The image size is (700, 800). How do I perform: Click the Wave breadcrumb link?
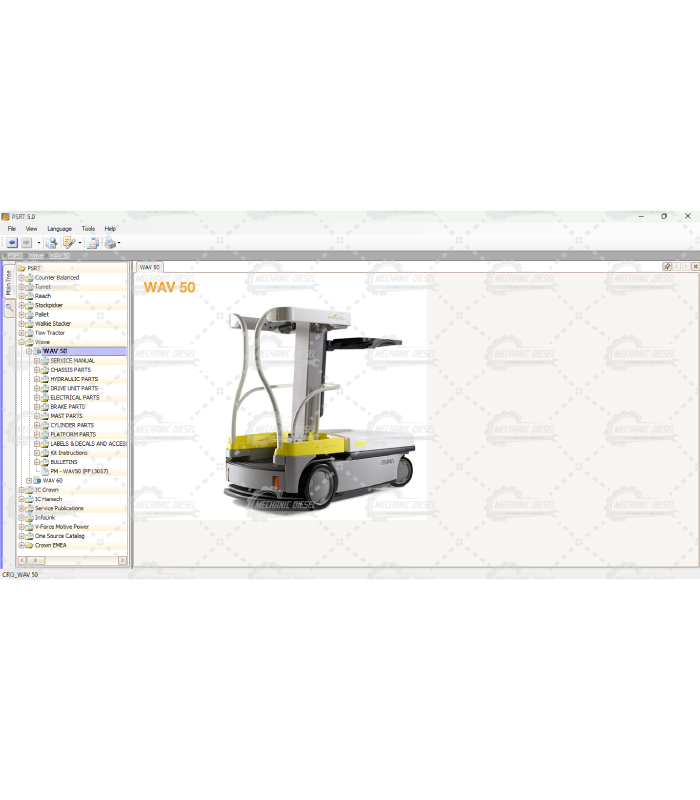37,256
